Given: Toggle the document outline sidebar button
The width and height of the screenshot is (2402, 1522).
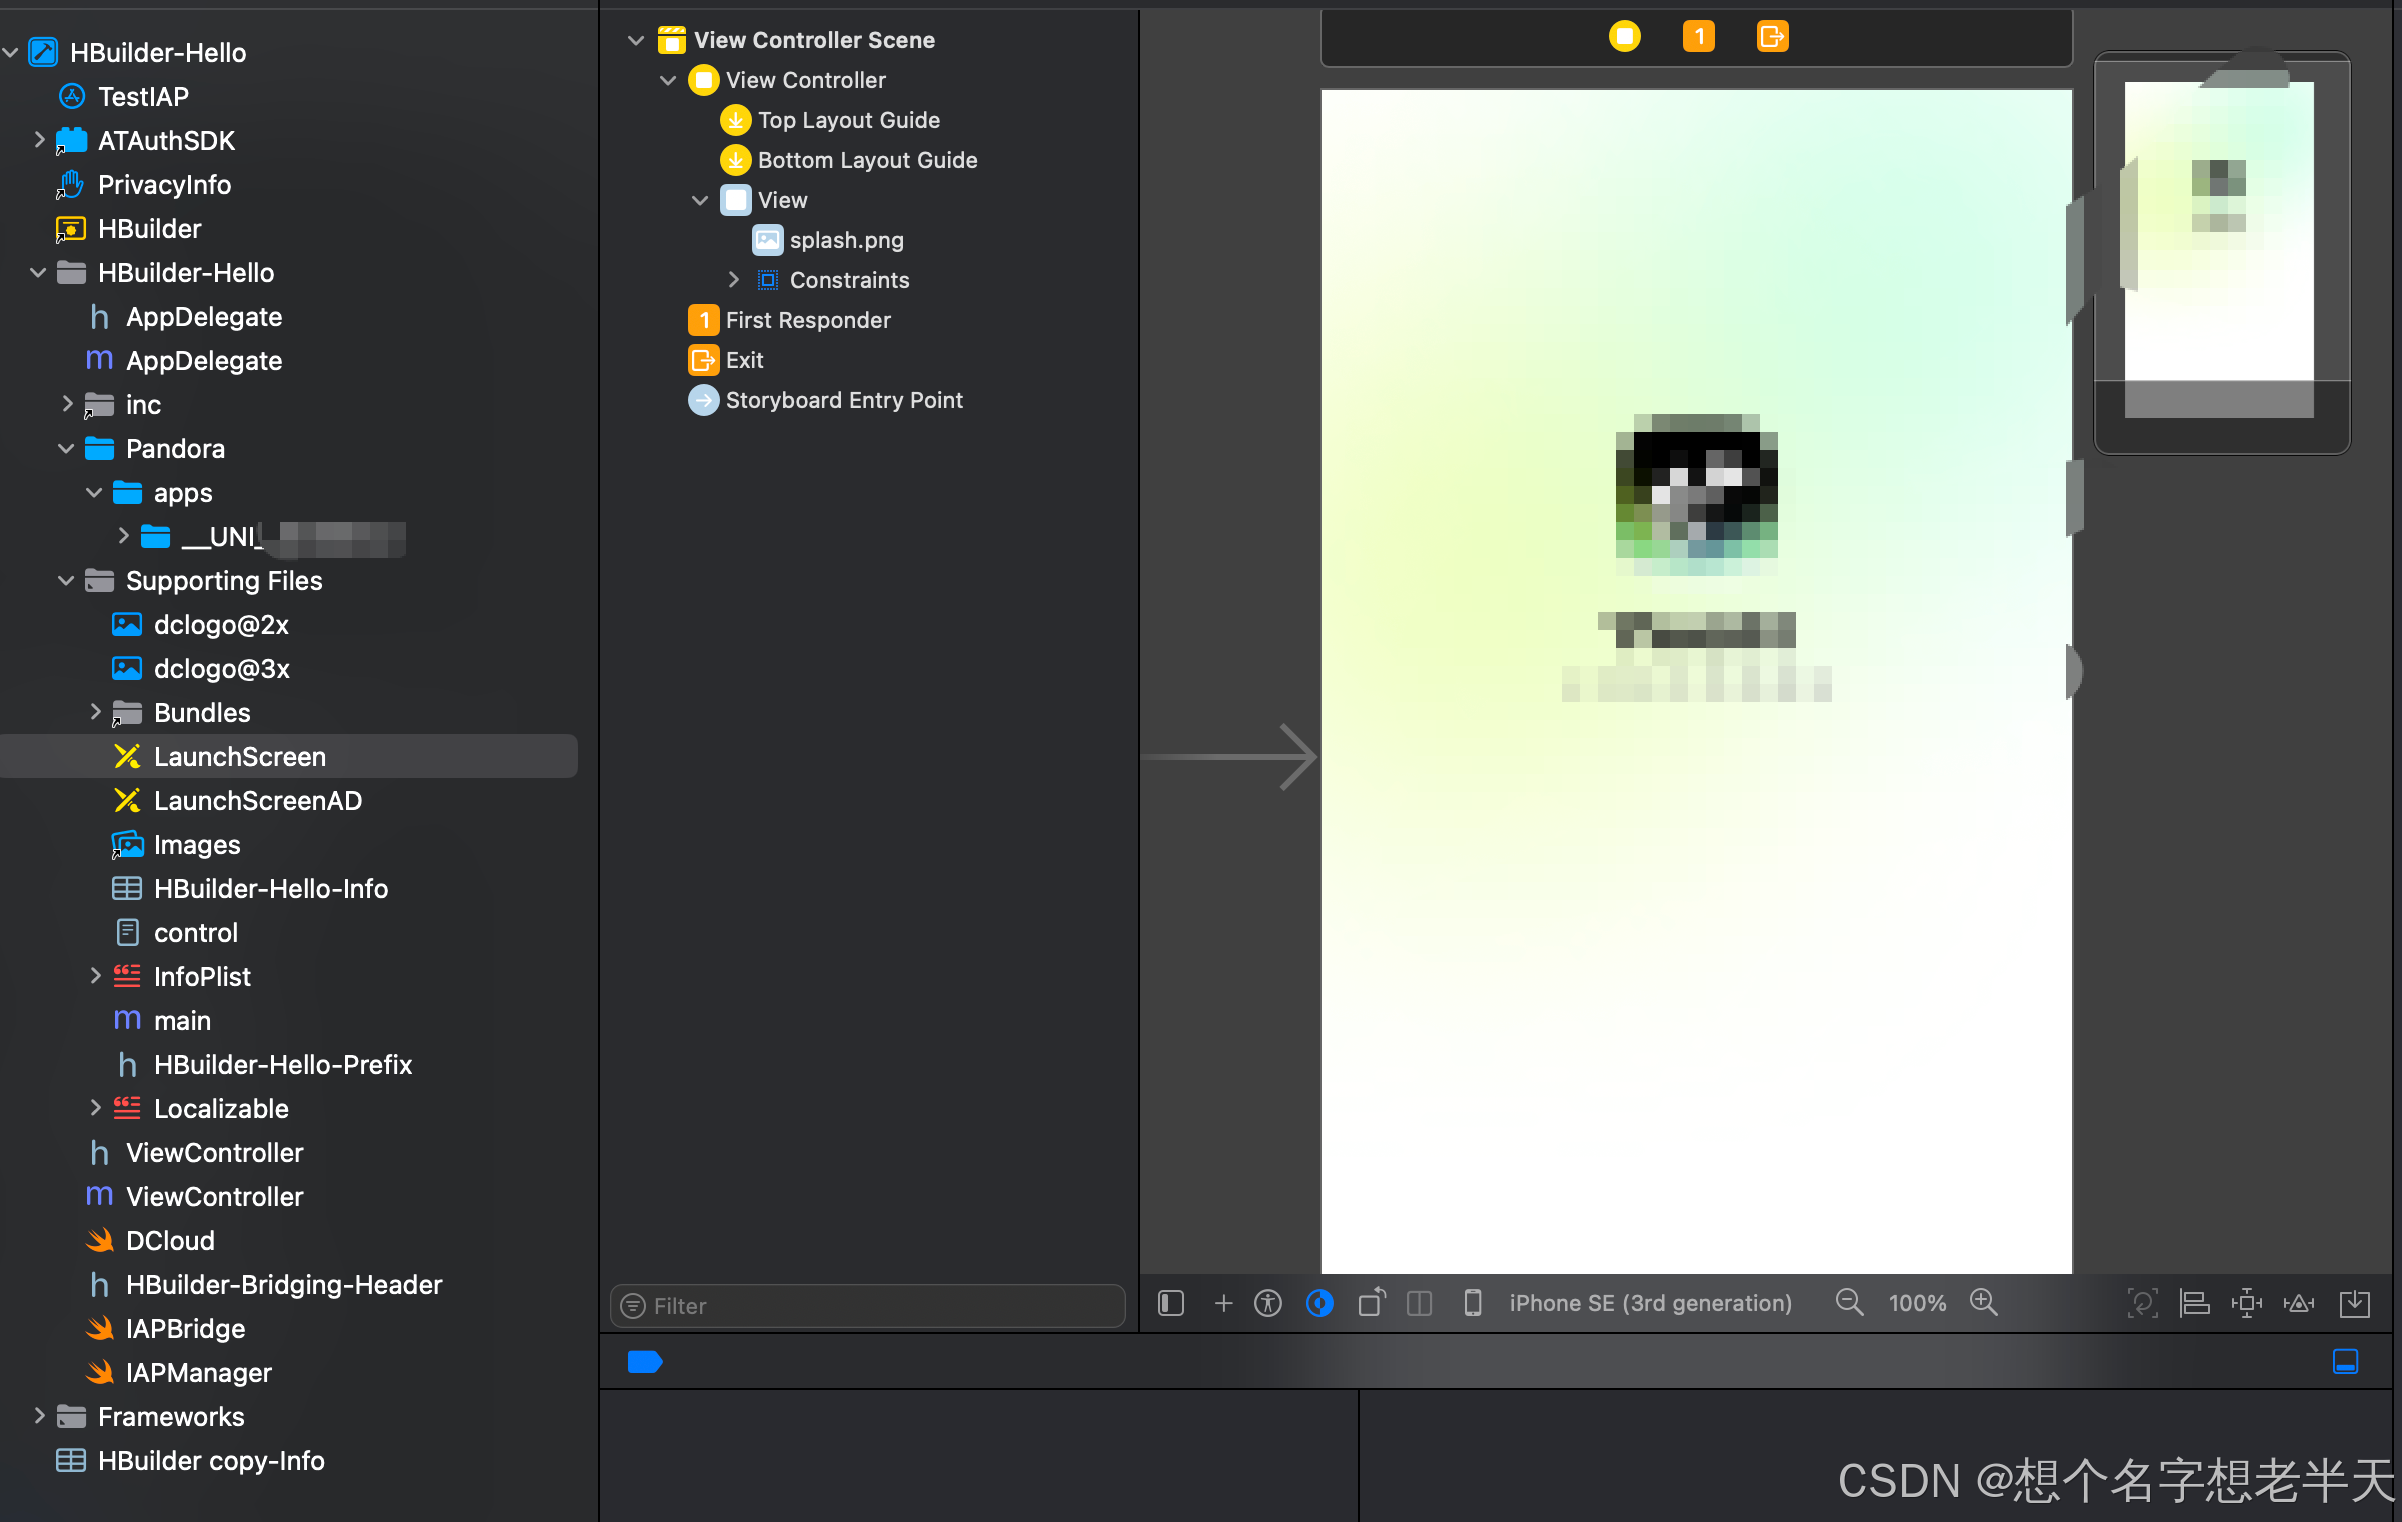Looking at the screenshot, I should (x=1170, y=1303).
